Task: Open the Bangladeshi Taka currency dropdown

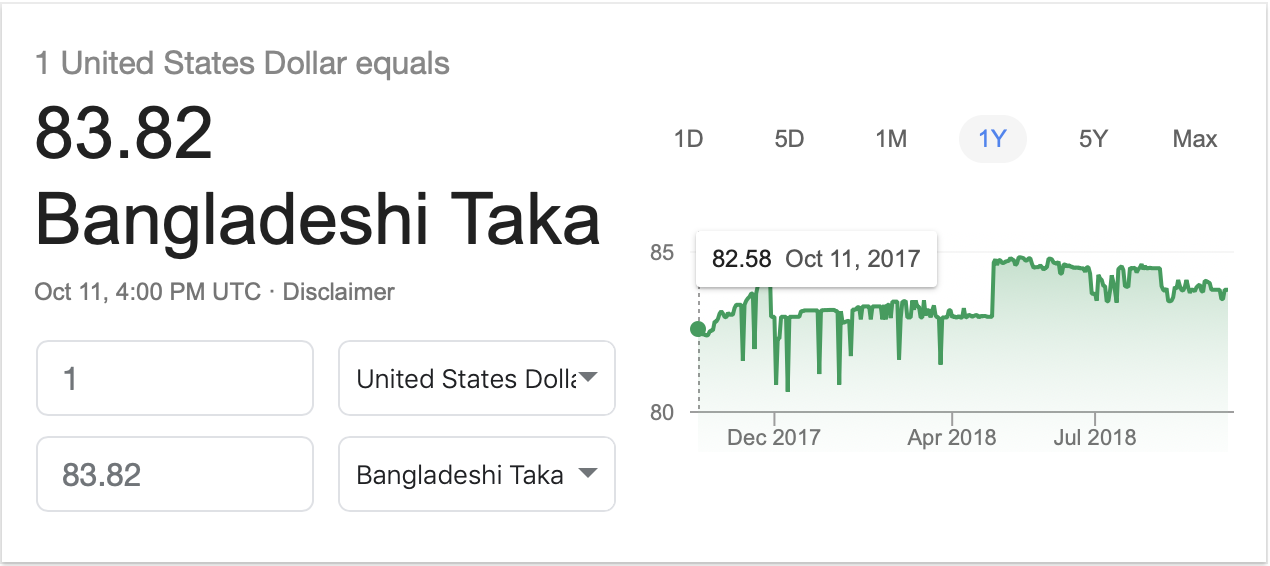Action: pos(477,474)
